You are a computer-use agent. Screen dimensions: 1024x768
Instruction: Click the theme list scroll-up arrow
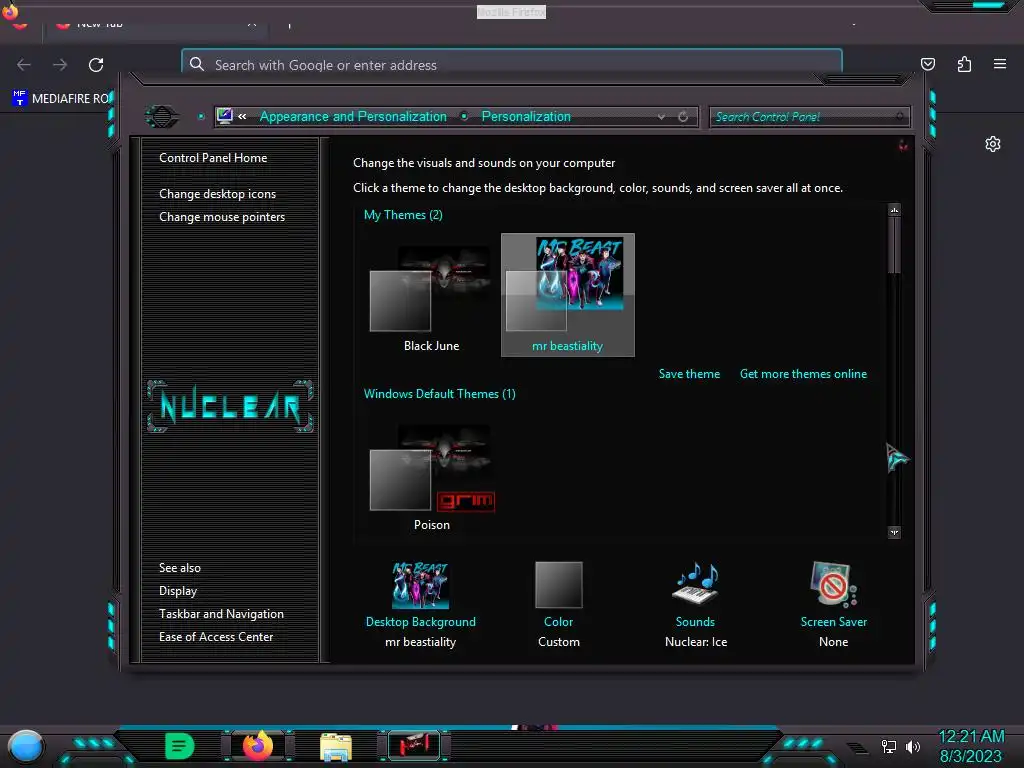tap(894, 210)
